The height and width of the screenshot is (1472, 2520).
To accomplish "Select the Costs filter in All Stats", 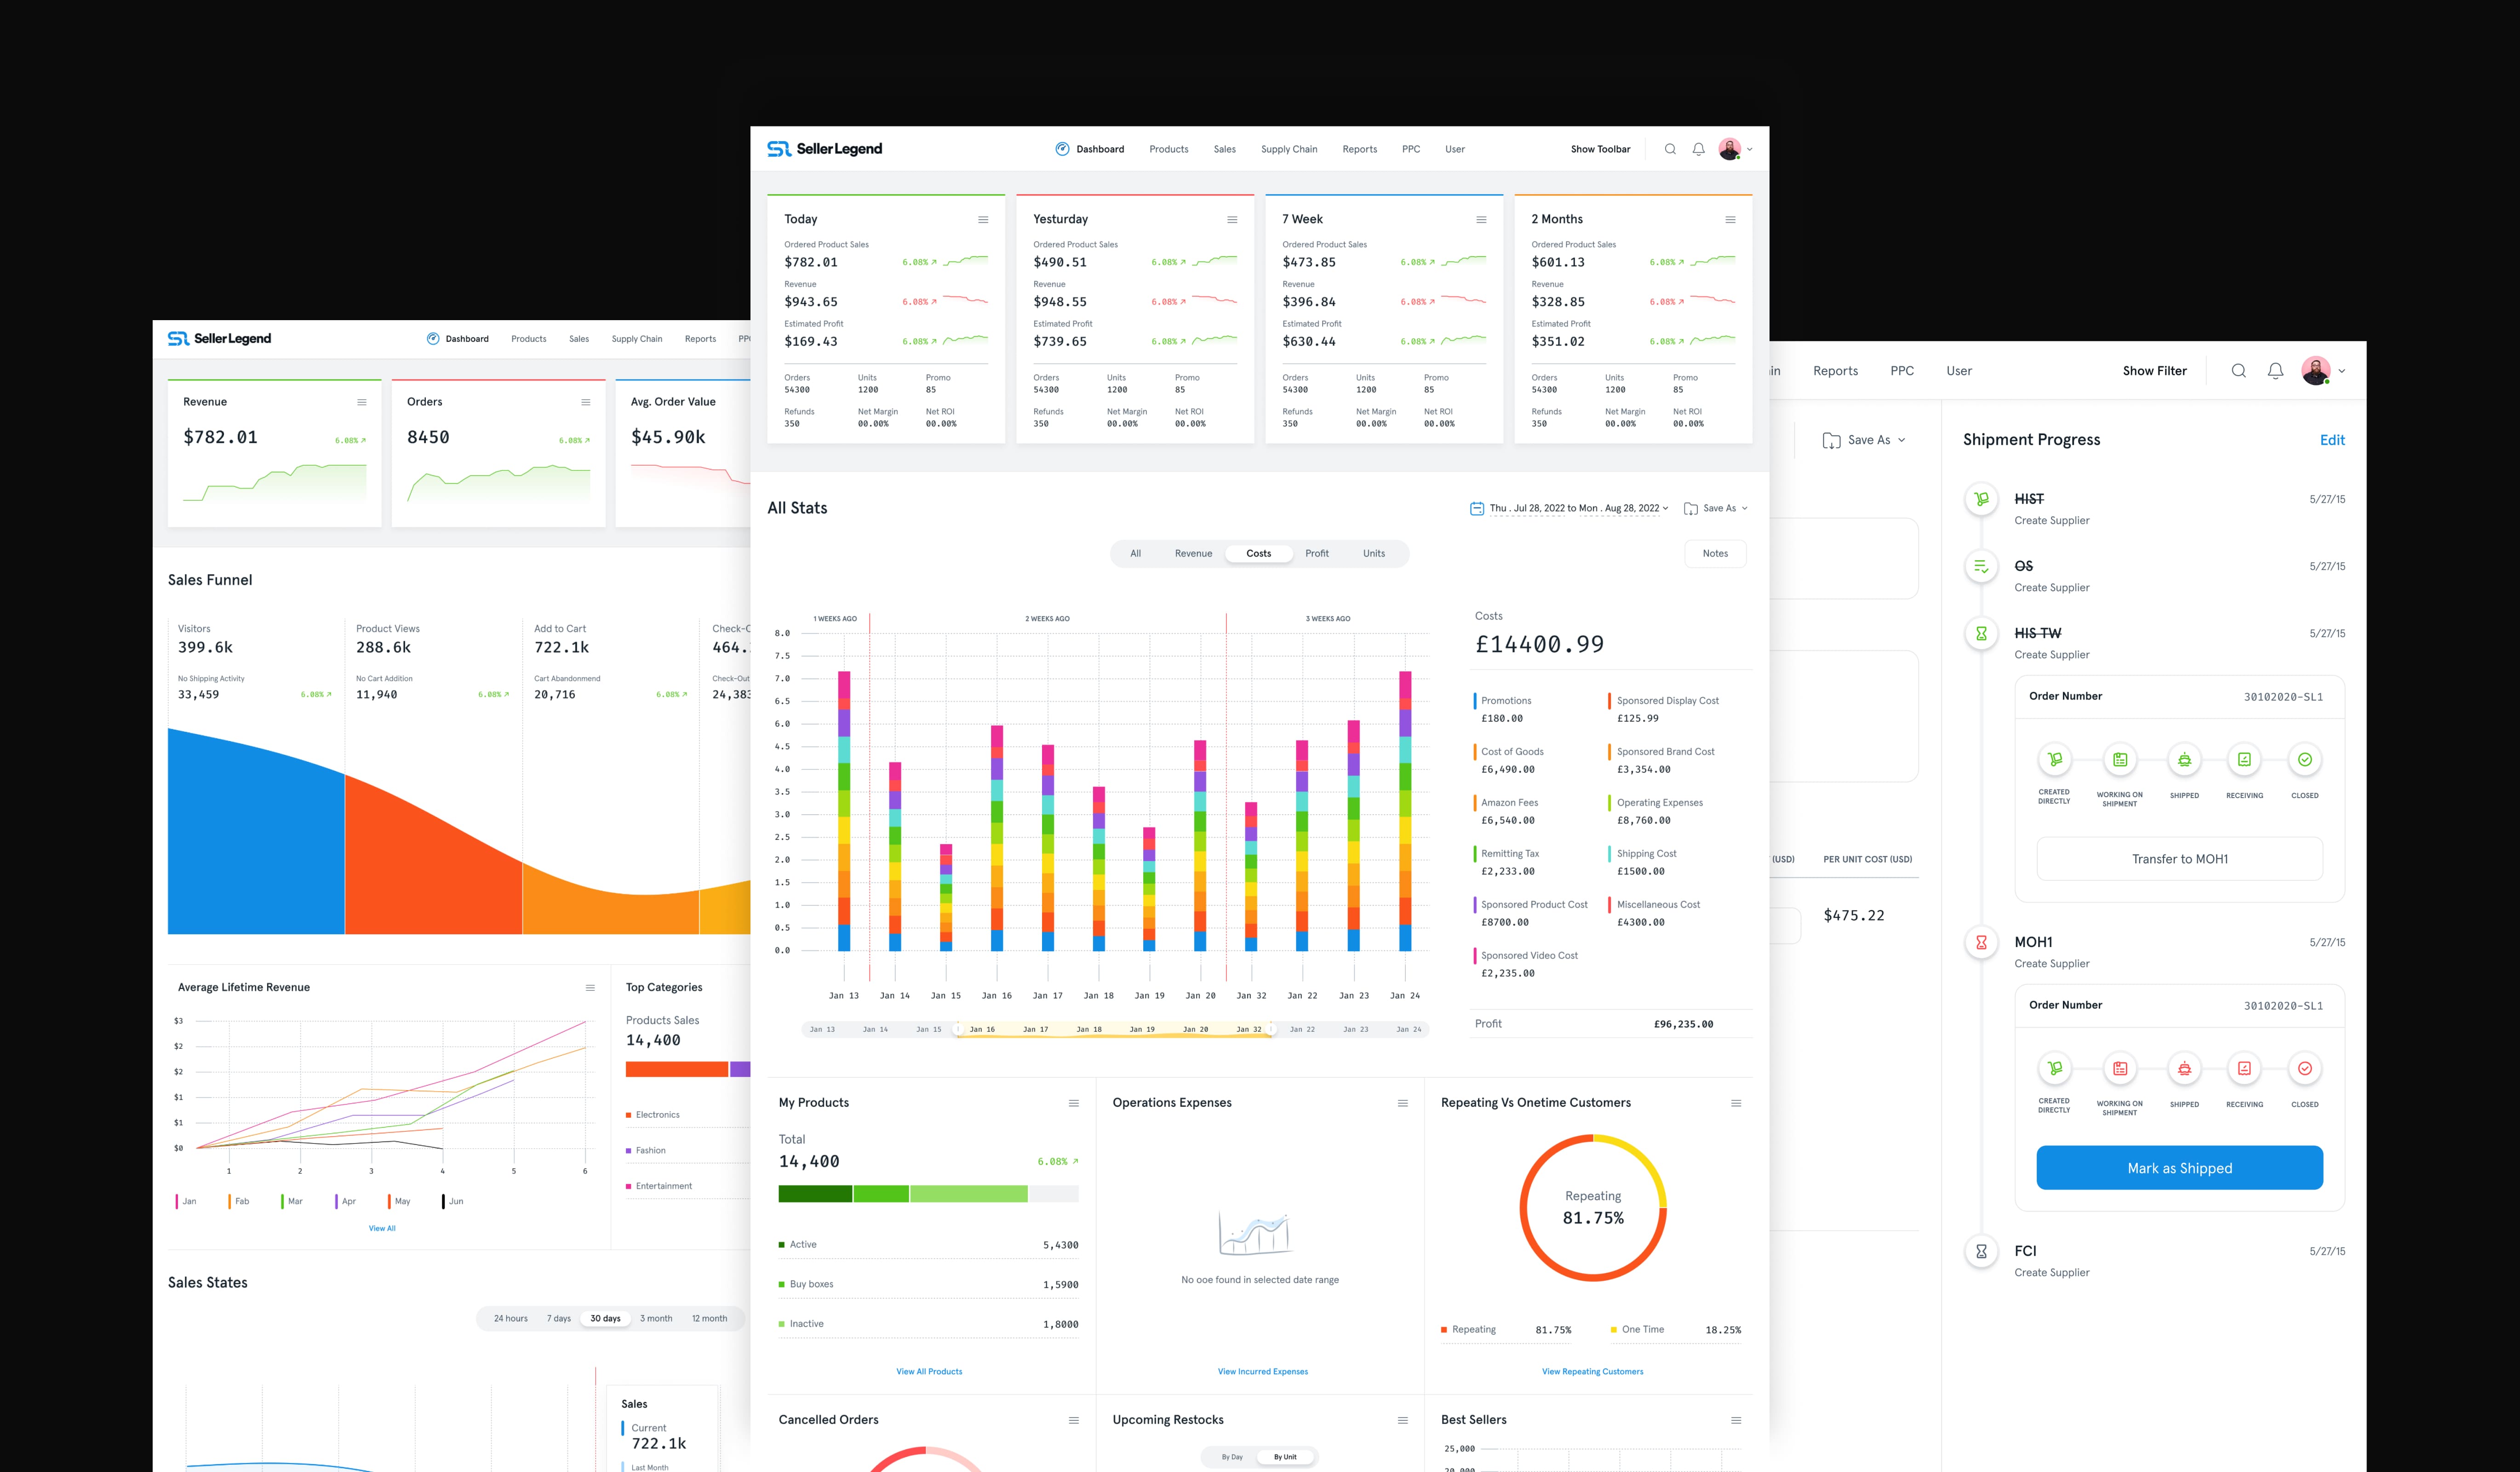I will pos(1259,554).
